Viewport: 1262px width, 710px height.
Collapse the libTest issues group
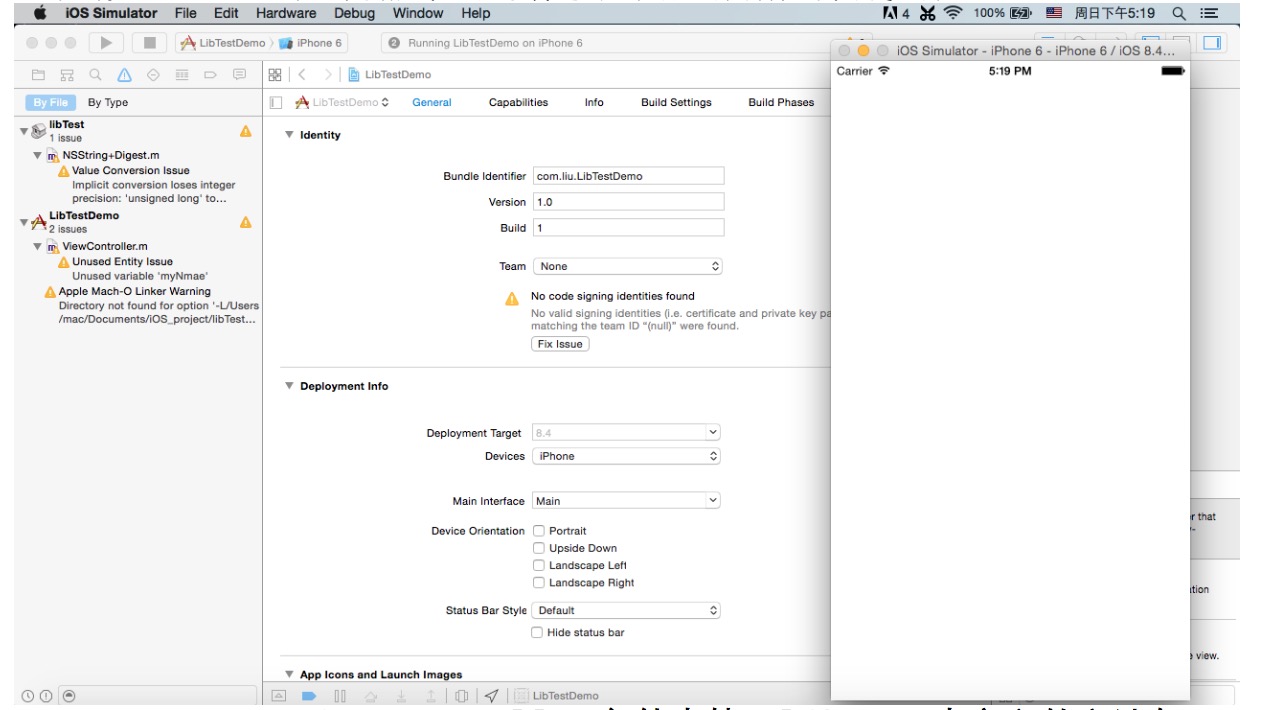click(24, 131)
